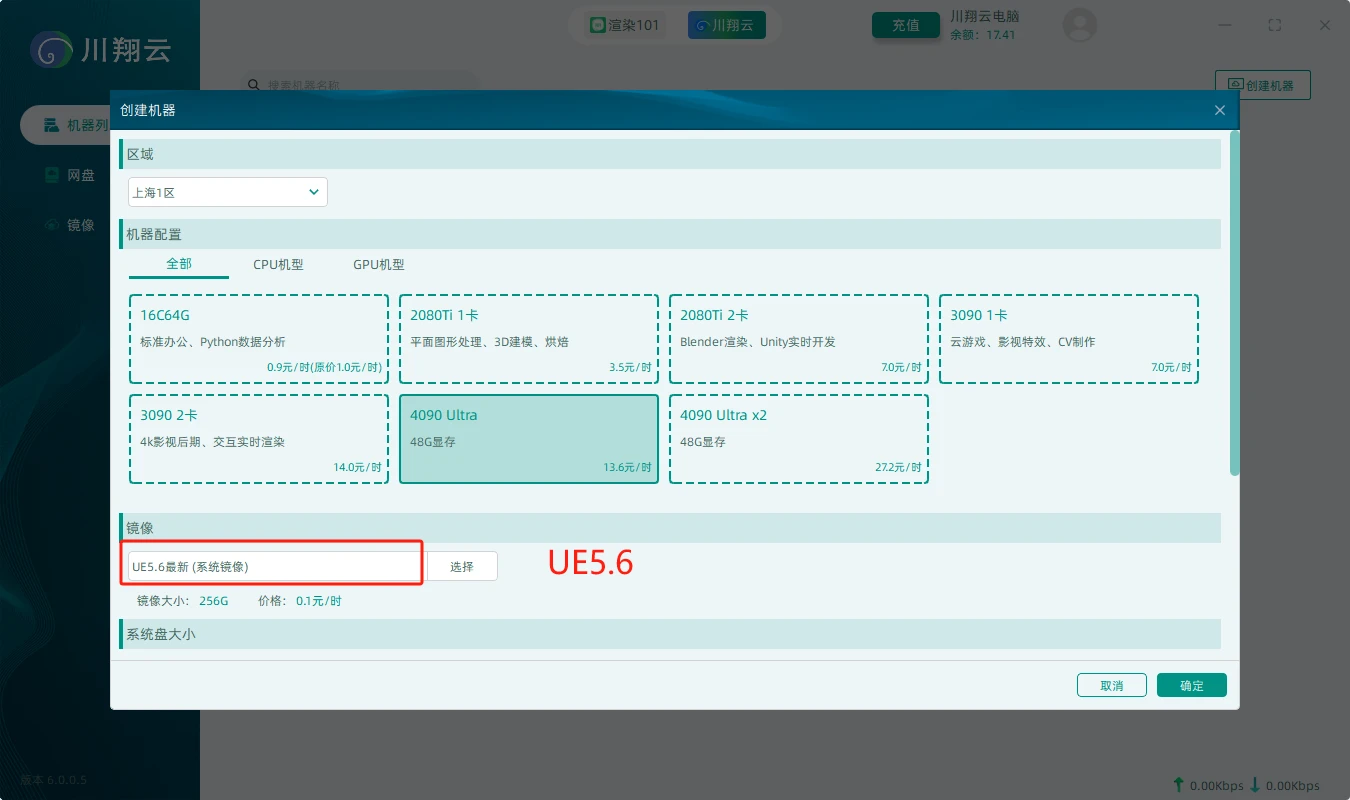Minimize the application window
This screenshot has width=1350, height=800.
click(x=1227, y=25)
